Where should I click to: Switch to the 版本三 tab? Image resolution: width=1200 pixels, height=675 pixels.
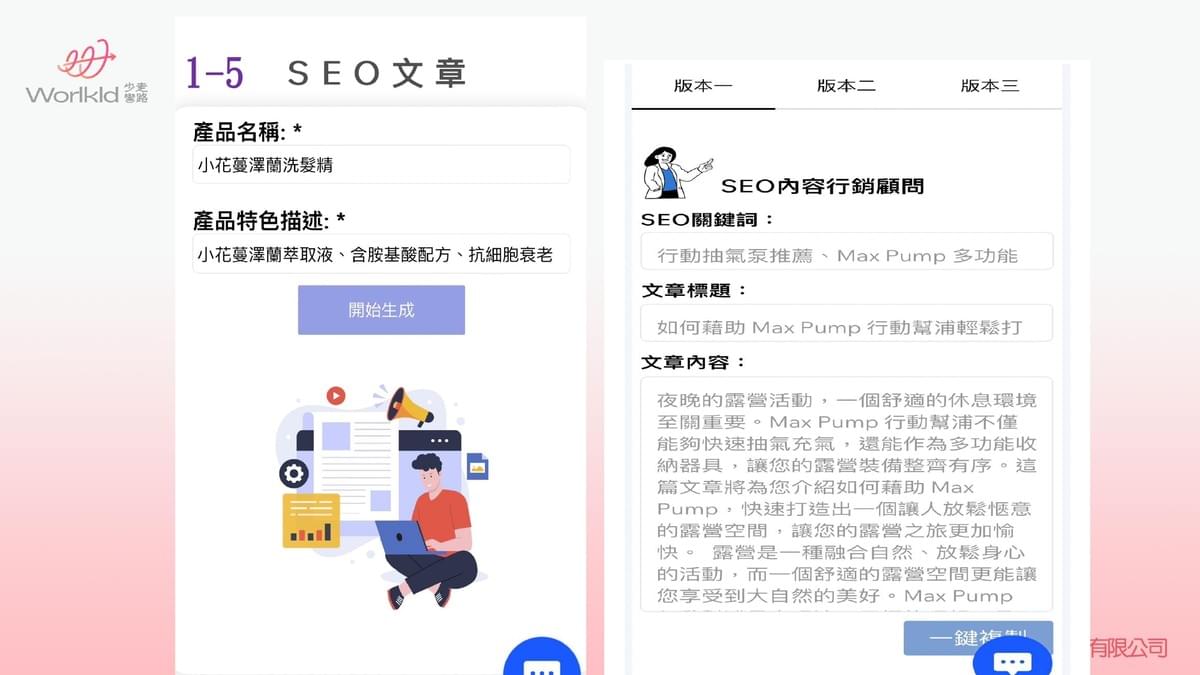[x=989, y=86]
